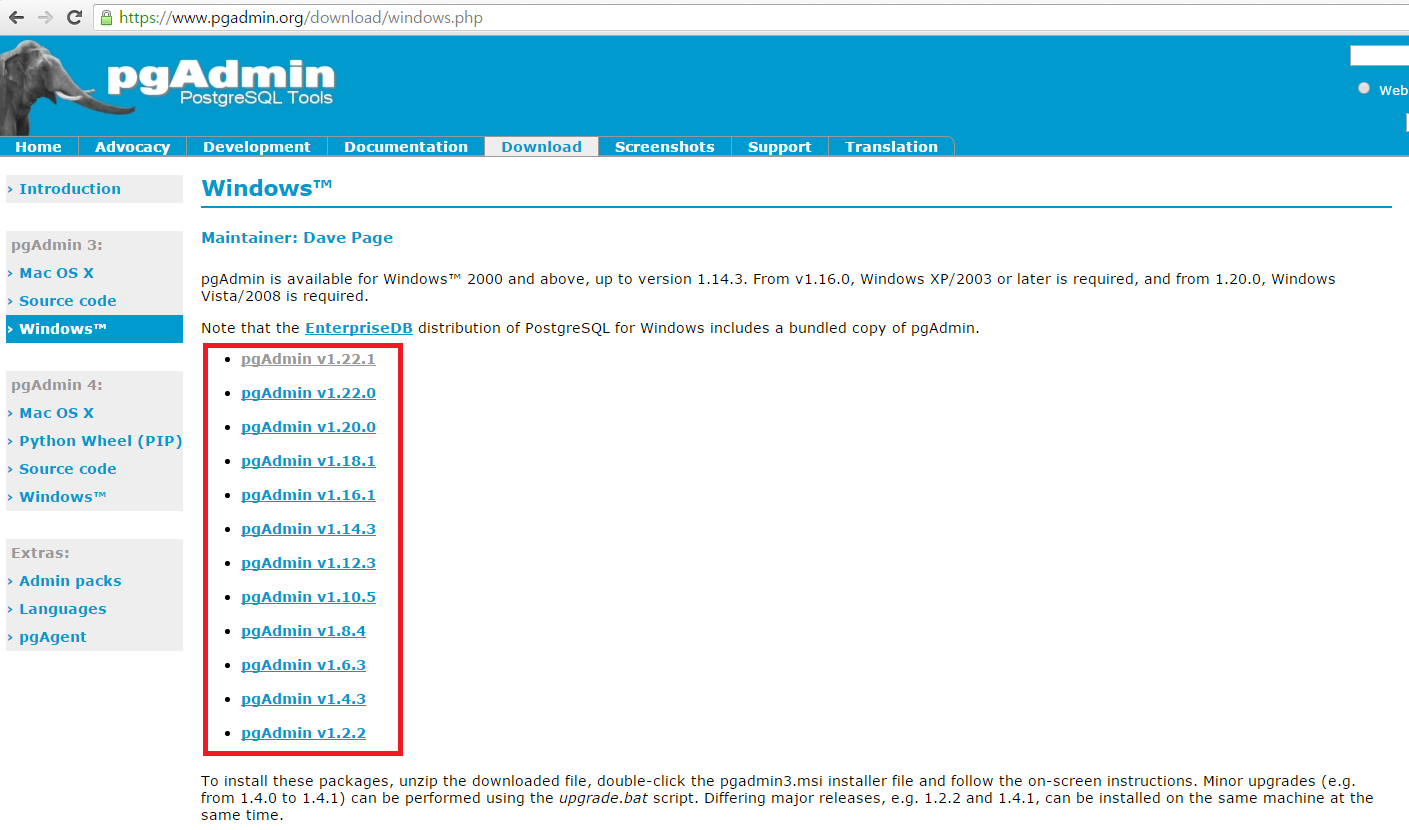Click the browser back arrow
Viewport: 1409px width, 830px height.
click(15, 17)
